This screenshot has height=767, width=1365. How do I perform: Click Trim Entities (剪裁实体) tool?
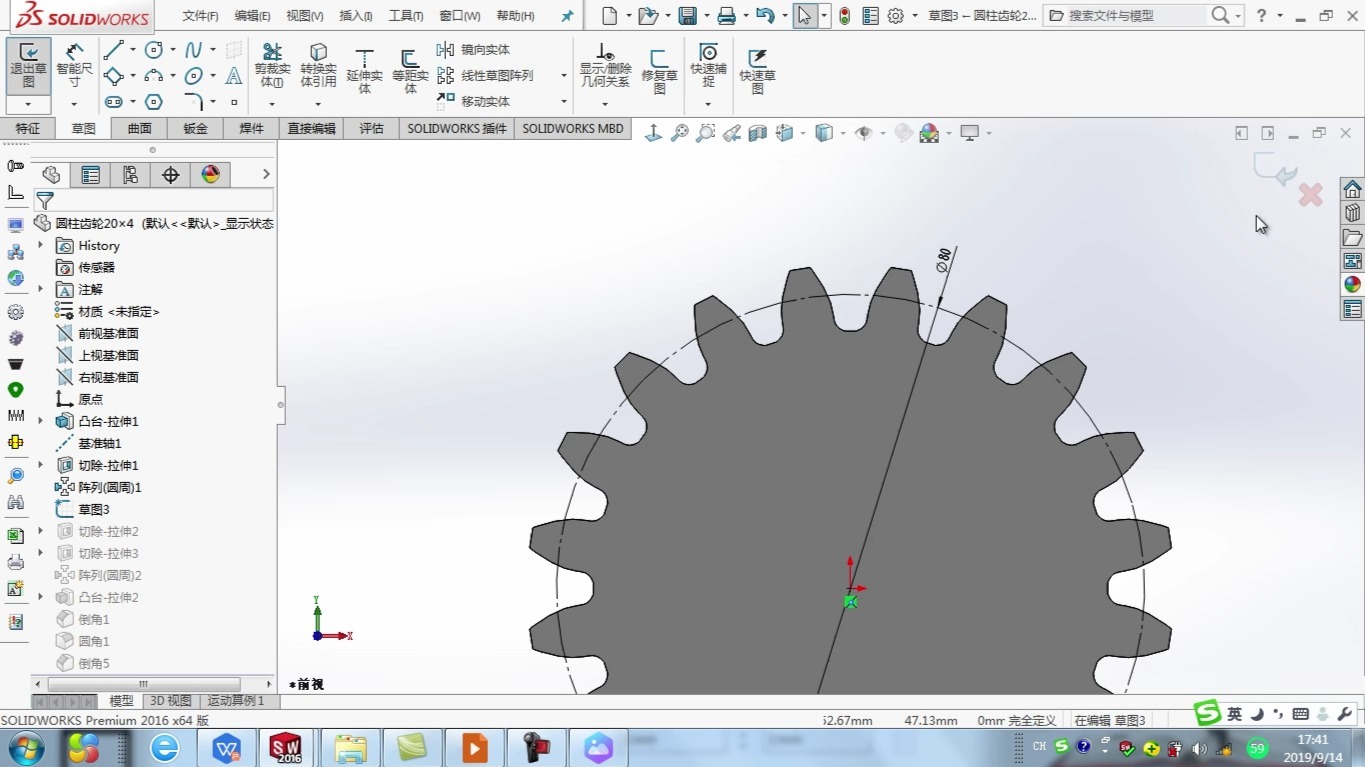(x=272, y=66)
